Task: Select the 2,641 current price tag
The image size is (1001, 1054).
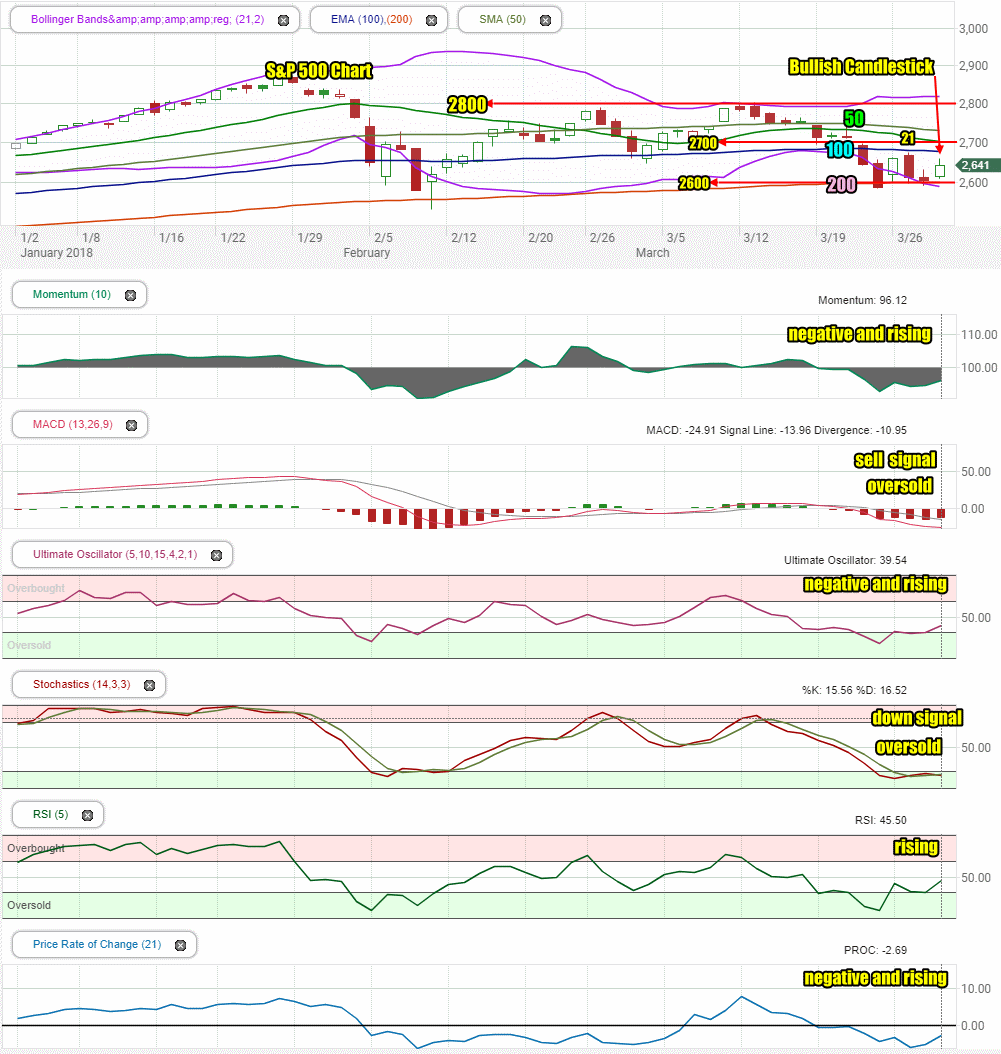Action: pyautogui.click(x=977, y=165)
